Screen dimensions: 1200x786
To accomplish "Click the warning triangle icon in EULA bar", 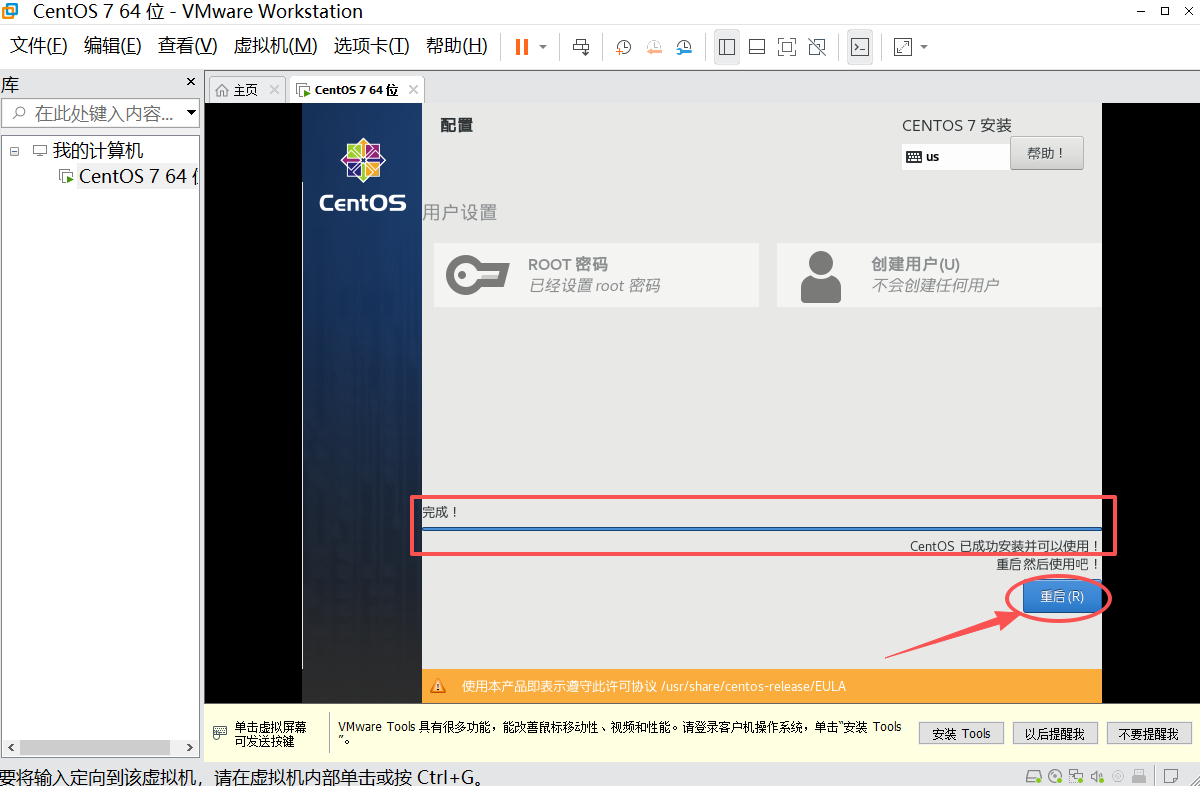I will coord(438,687).
